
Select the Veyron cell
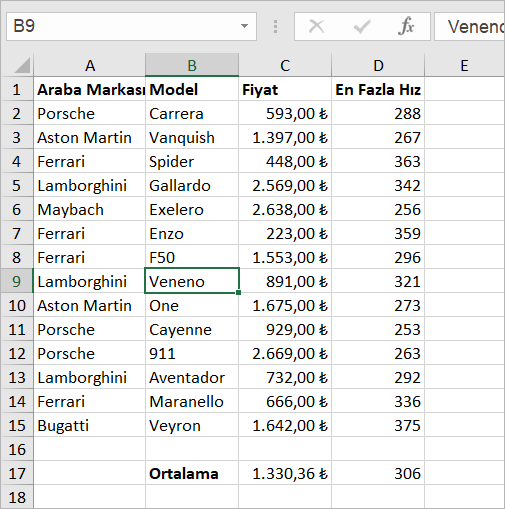[192, 425]
